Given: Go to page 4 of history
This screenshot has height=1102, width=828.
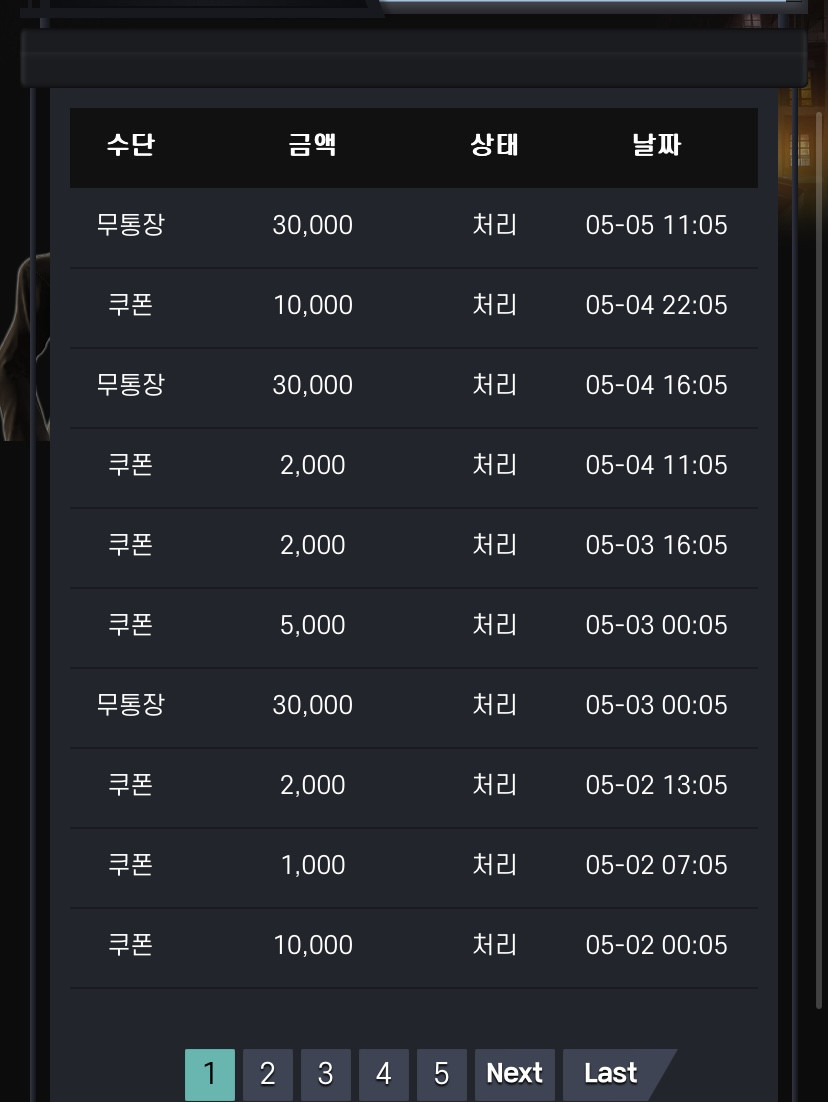Looking at the screenshot, I should point(384,1074).
